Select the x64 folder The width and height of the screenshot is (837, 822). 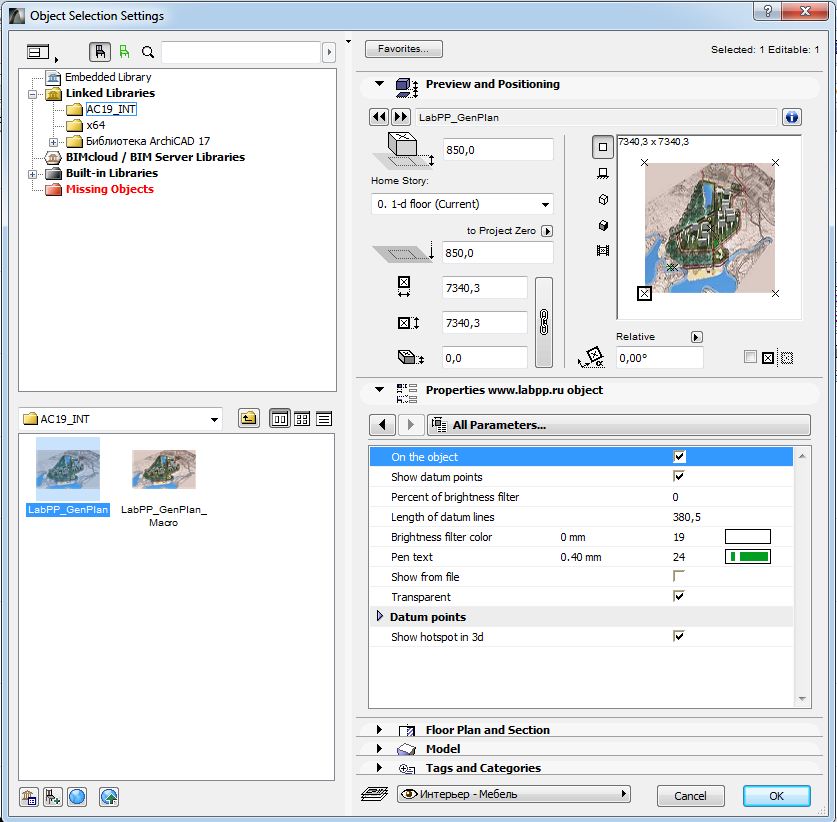point(96,125)
